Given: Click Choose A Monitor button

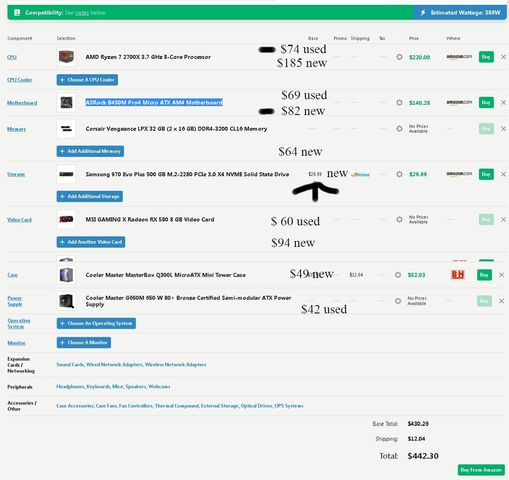Looking at the screenshot, I should click(84, 342).
